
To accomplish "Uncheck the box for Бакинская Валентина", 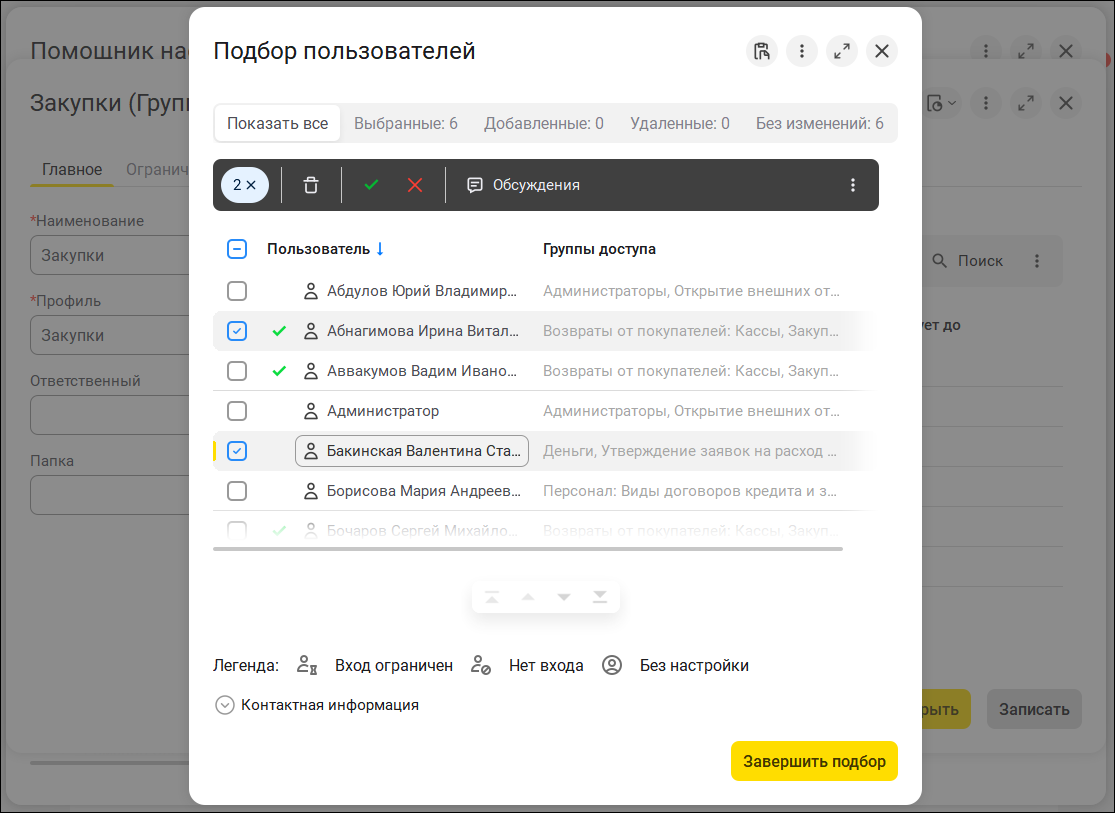I will click(x=237, y=451).
